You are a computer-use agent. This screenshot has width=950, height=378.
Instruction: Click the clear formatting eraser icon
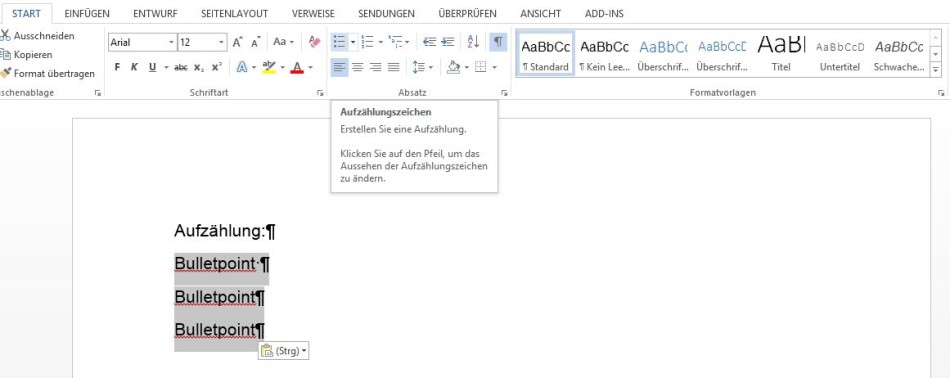pos(314,42)
